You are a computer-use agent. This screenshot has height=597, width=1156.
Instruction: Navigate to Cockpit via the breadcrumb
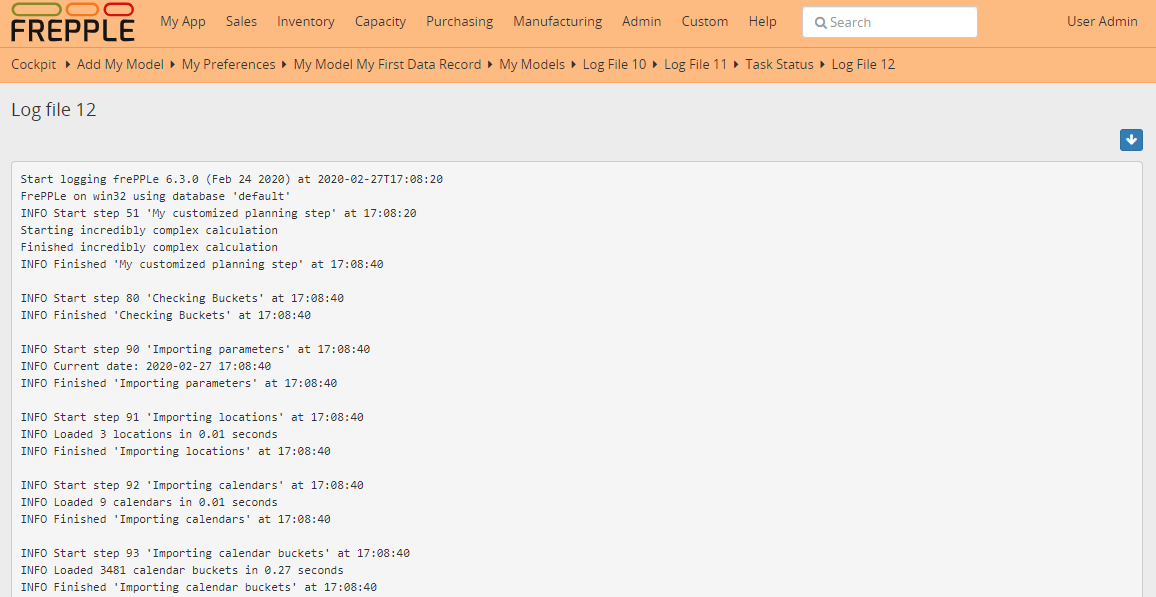33,64
